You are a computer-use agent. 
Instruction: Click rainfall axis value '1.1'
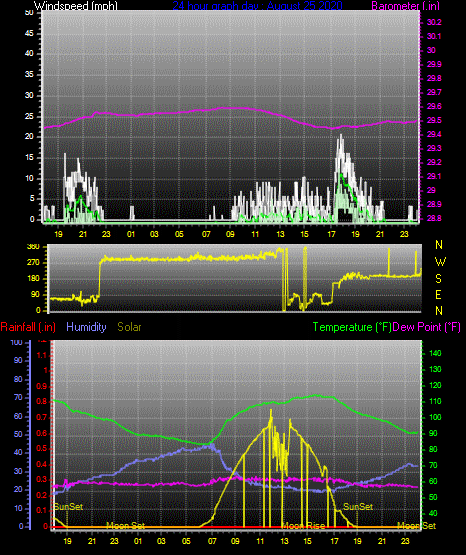(x=42, y=355)
